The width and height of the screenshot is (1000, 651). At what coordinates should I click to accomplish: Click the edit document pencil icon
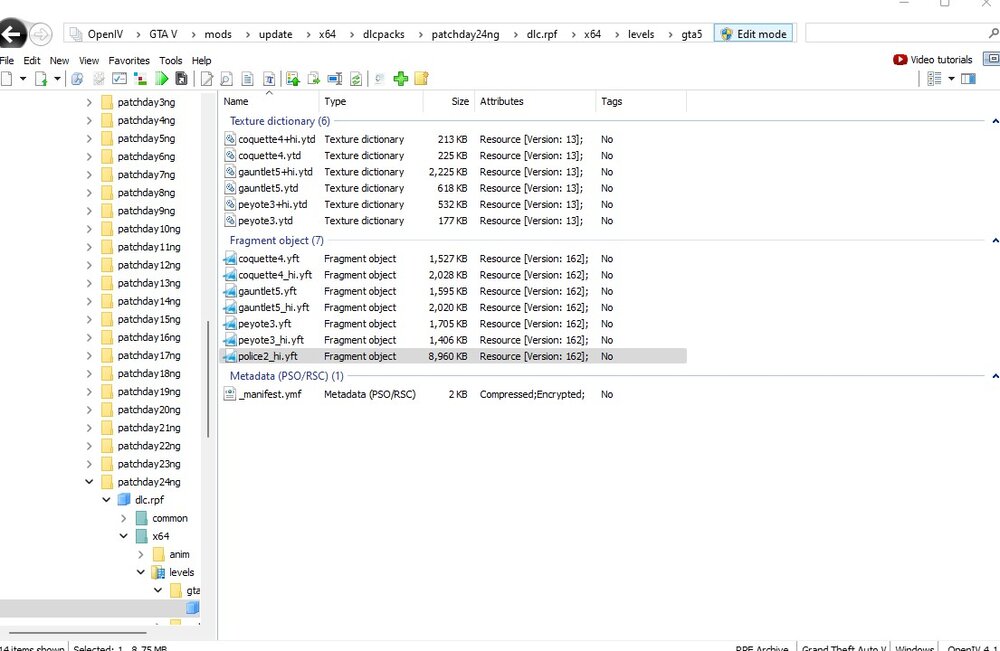pos(207,78)
